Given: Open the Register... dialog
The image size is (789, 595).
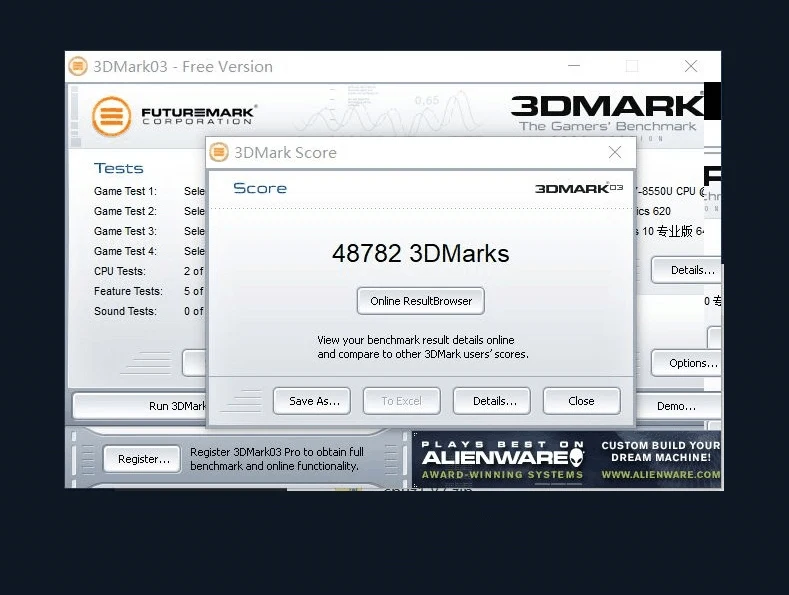Looking at the screenshot, I should pos(143,459).
